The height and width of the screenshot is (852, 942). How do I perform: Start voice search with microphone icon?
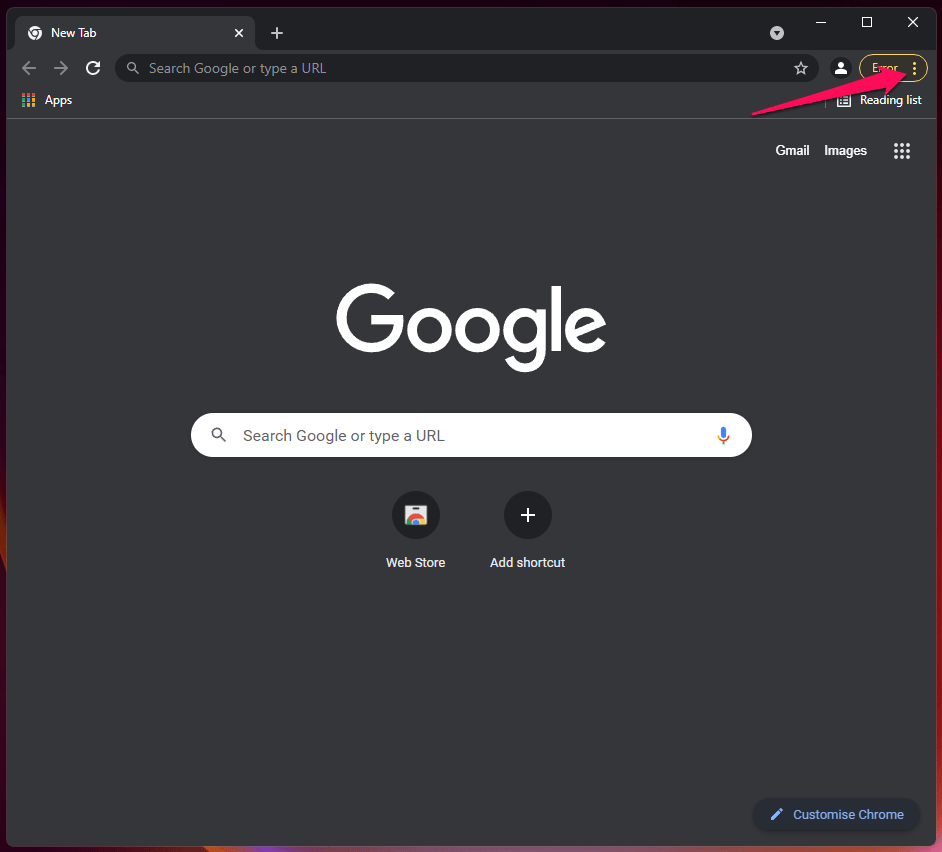723,435
